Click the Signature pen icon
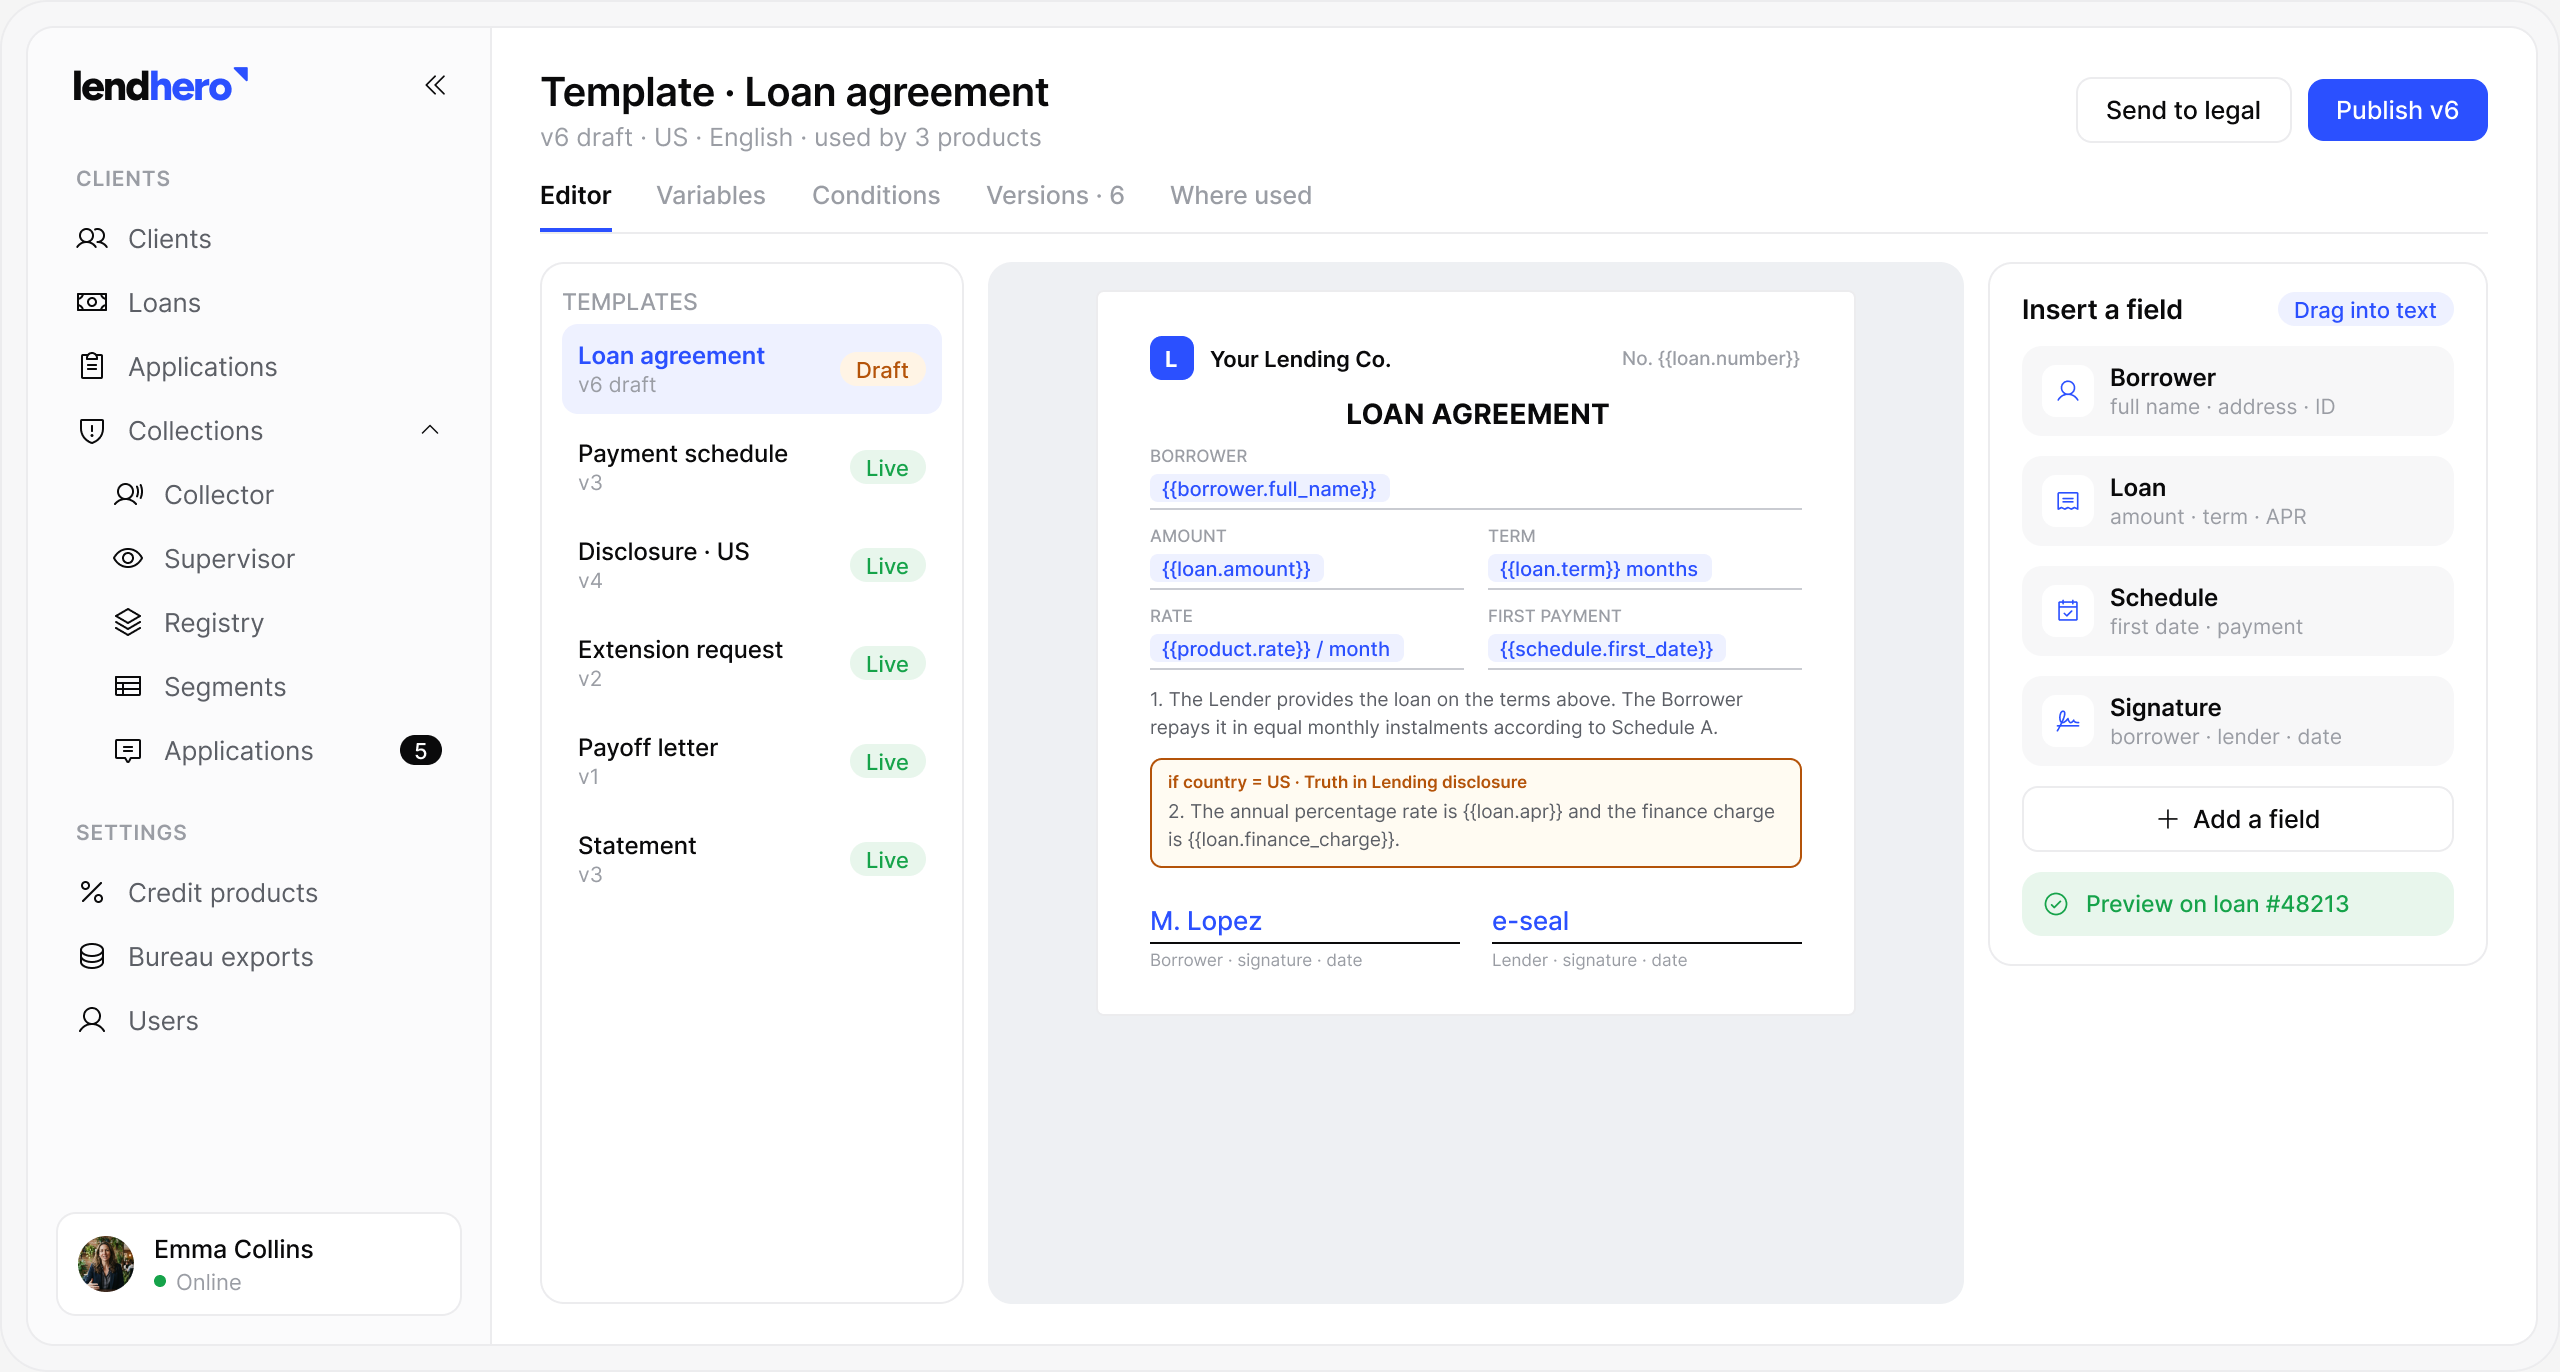This screenshot has width=2560, height=1372. coord(2068,721)
